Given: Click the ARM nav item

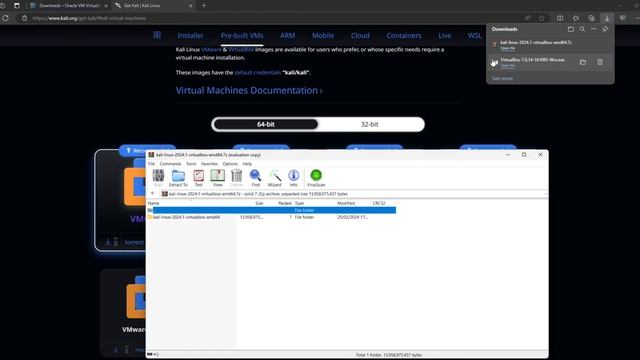Looking at the screenshot, I should pyautogui.click(x=287, y=36).
